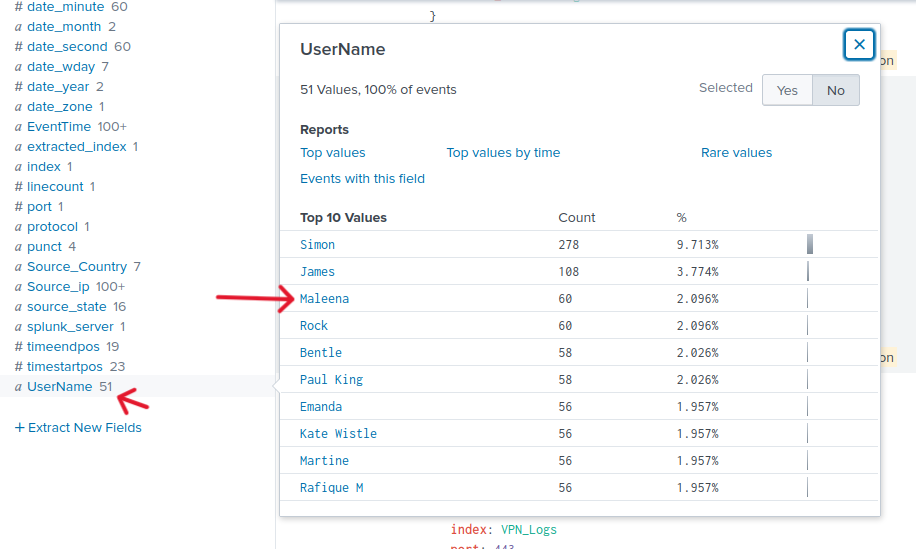This screenshot has height=549, width=916.
Task: Select Maleena from top values
Action: point(324,299)
